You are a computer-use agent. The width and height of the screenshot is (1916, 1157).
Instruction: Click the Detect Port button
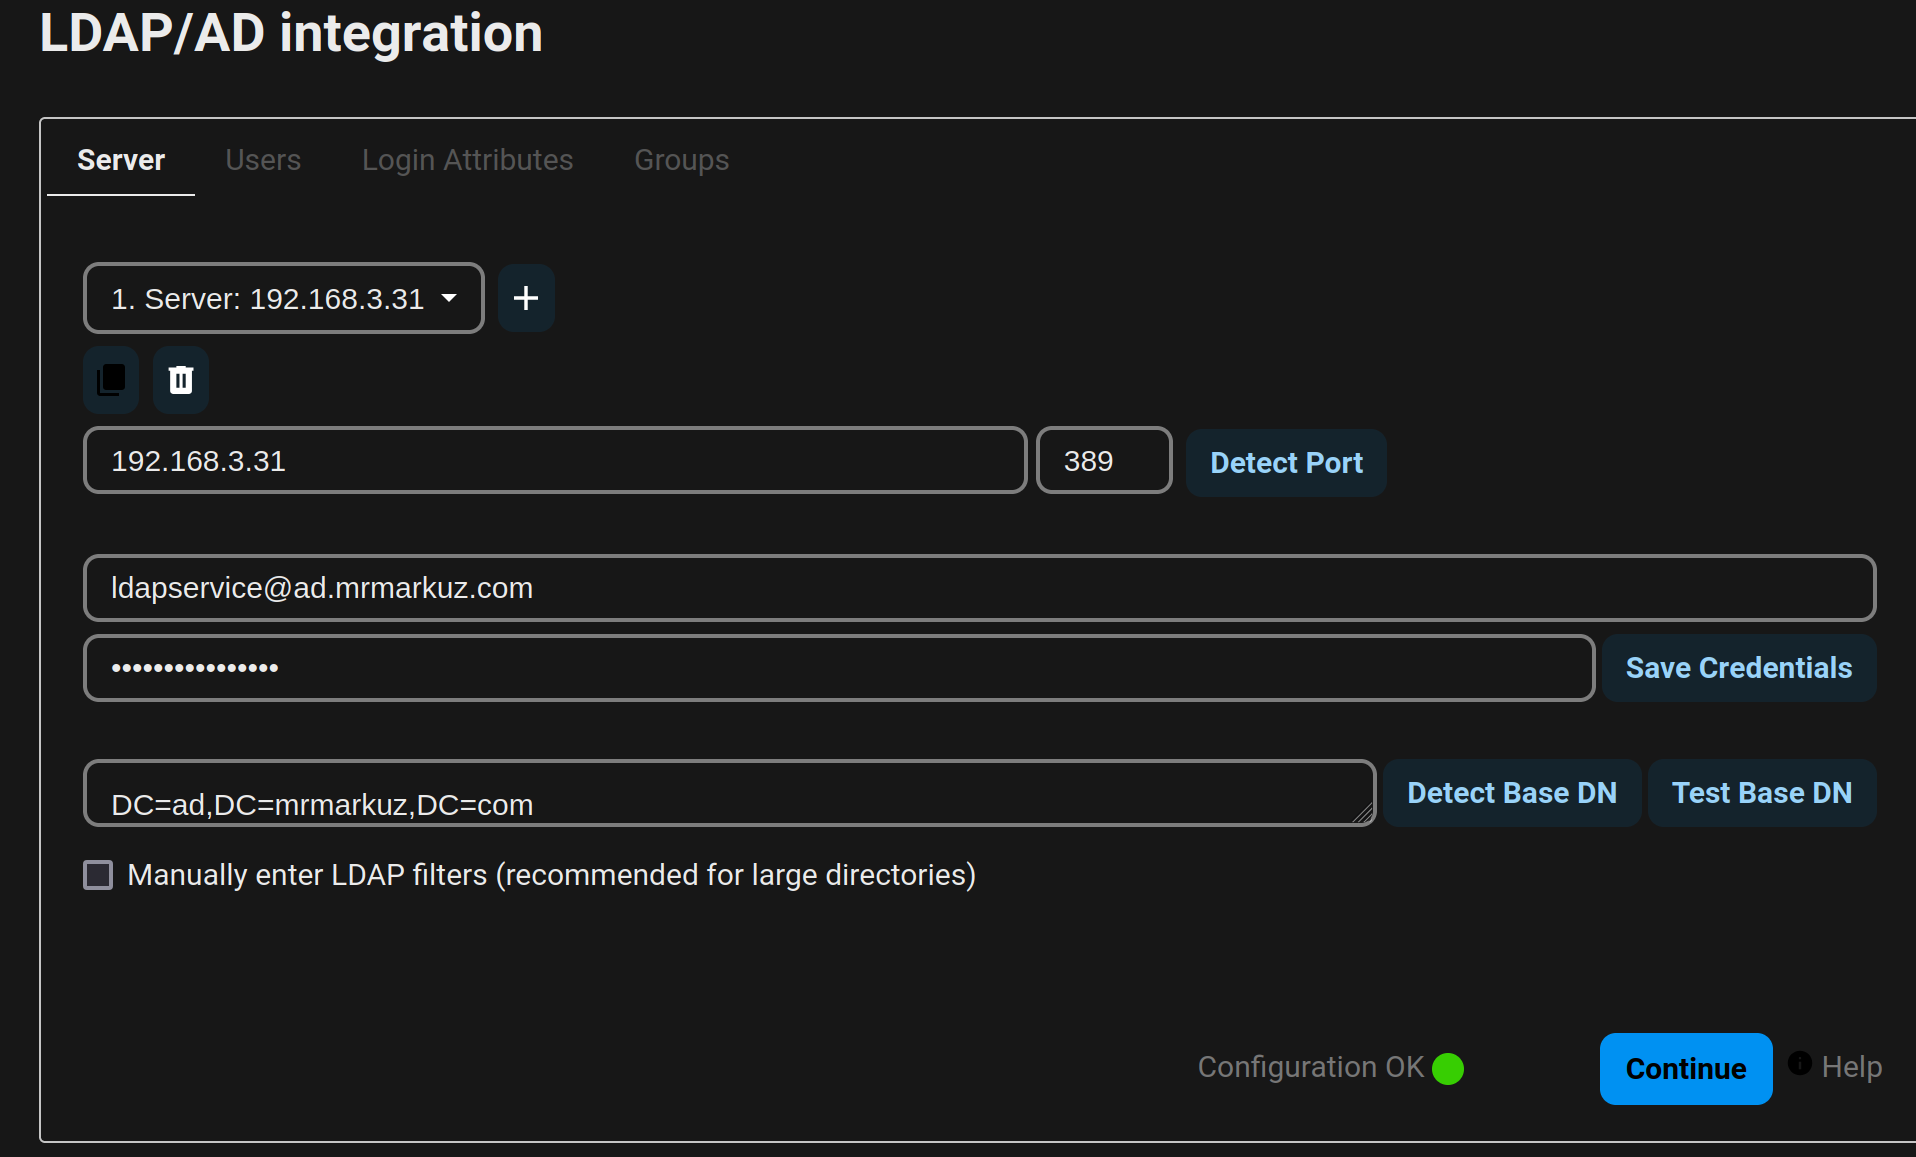[1286, 463]
